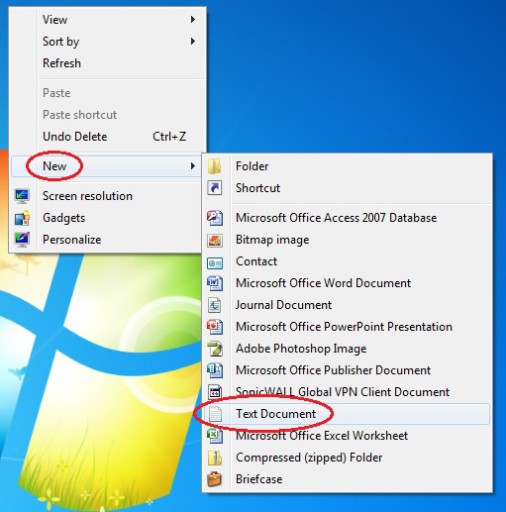Screen dimensions: 506x512
Task: Click the Folder icon in New submenu
Action: tap(215, 166)
